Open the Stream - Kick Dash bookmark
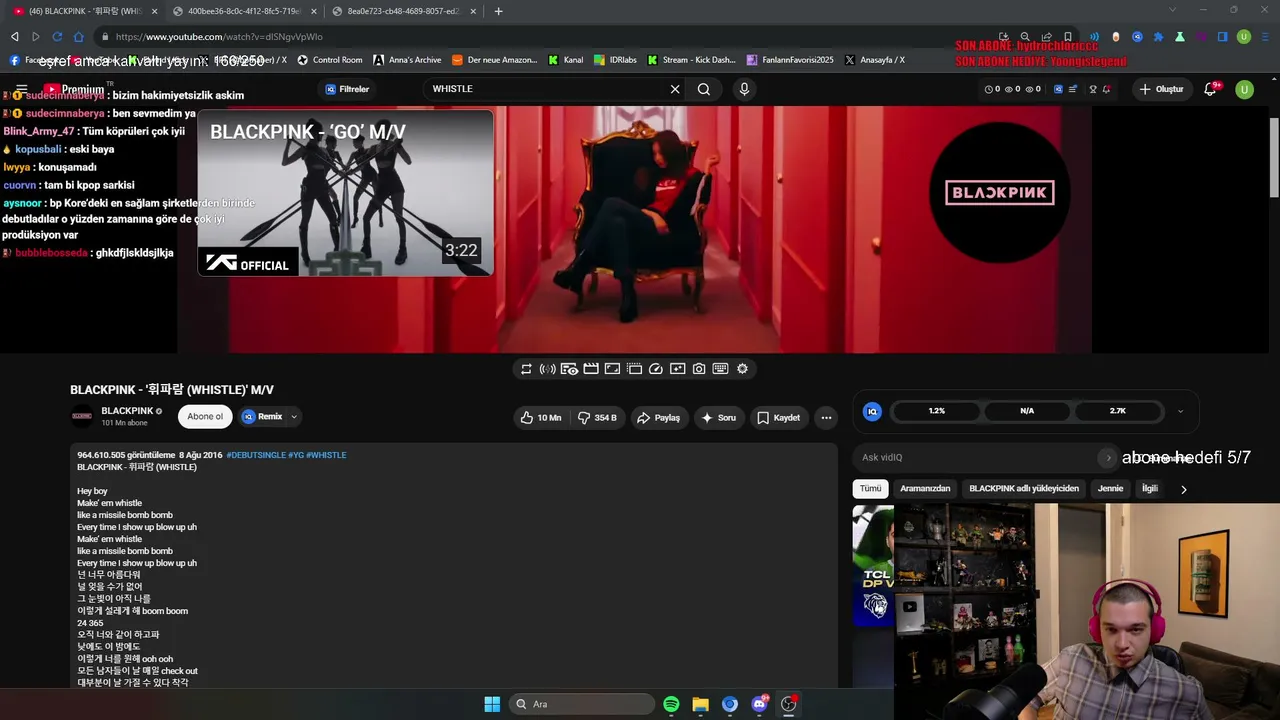Viewport: 1280px width, 720px height. click(x=691, y=60)
